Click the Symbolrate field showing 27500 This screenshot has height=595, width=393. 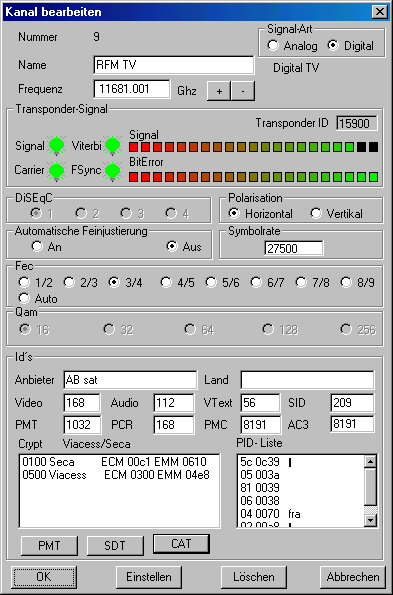[x=294, y=249]
